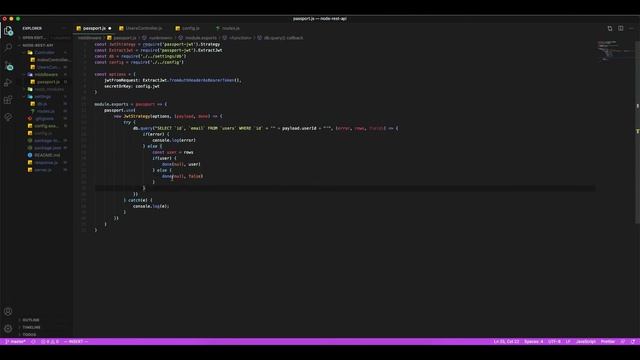Open package.json in the explorer
This screenshot has width=640, height=360.
47,148
